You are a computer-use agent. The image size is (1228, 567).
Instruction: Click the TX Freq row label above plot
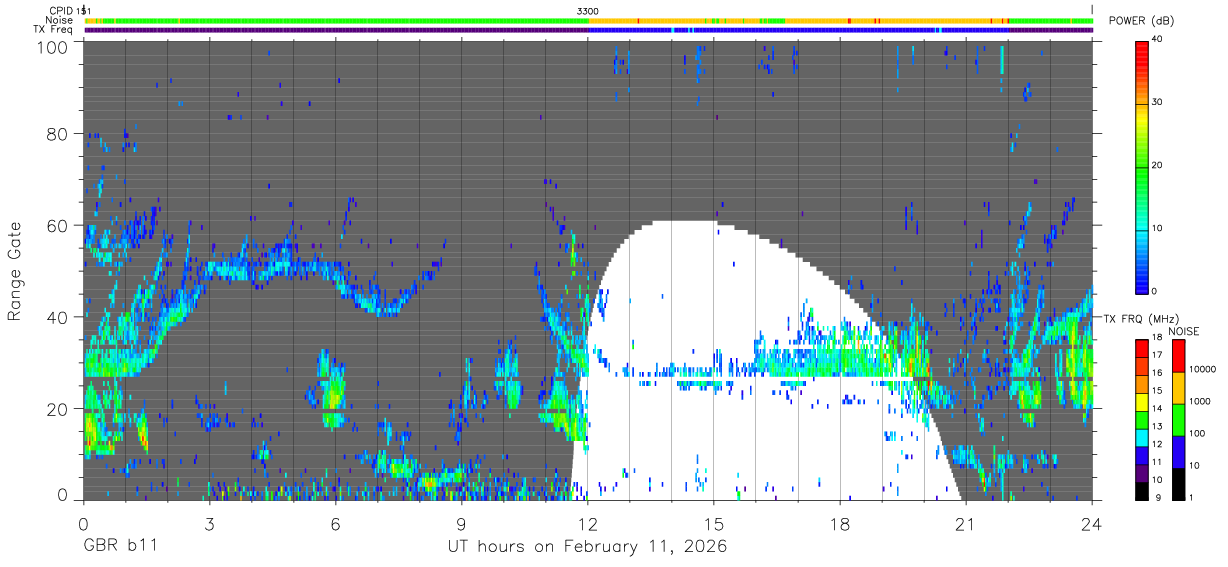pos(53,30)
